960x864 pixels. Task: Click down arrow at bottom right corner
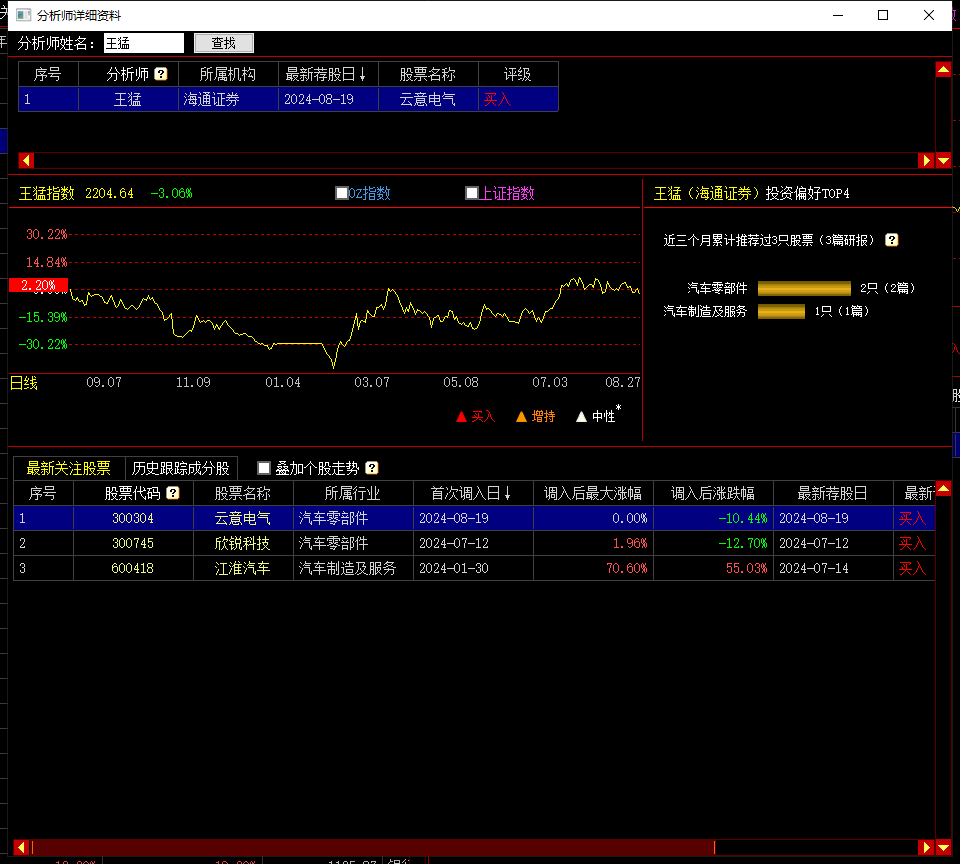click(x=943, y=848)
